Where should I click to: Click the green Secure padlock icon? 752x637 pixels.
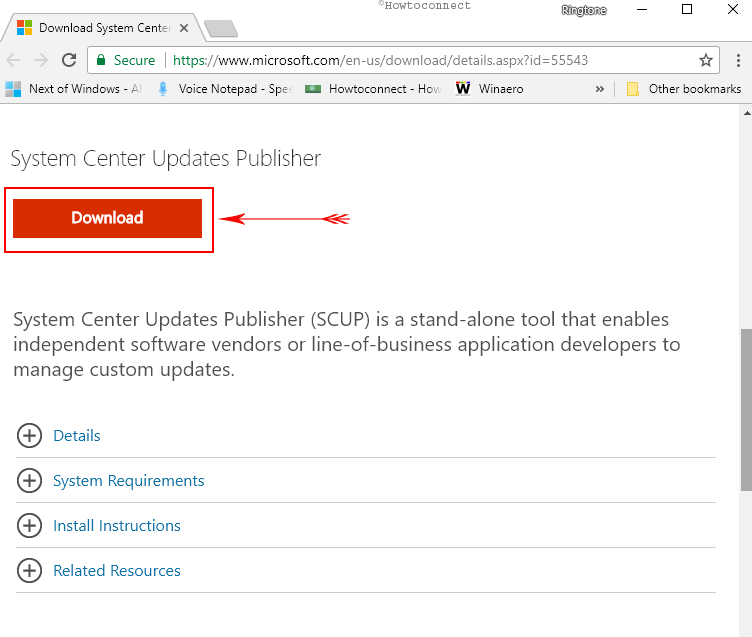[x=101, y=60]
